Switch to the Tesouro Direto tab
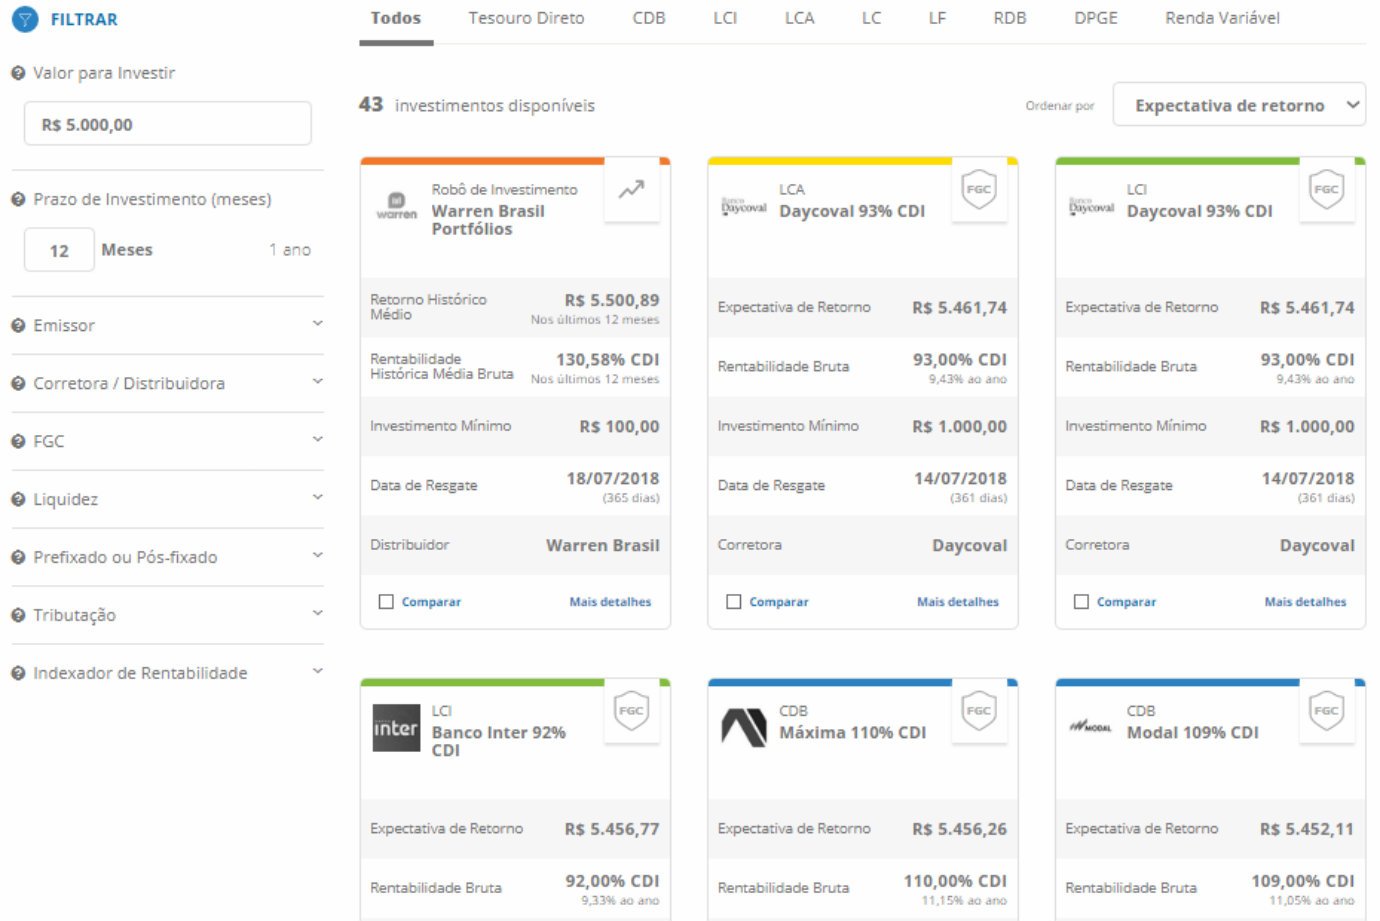1380x921 pixels. [526, 18]
